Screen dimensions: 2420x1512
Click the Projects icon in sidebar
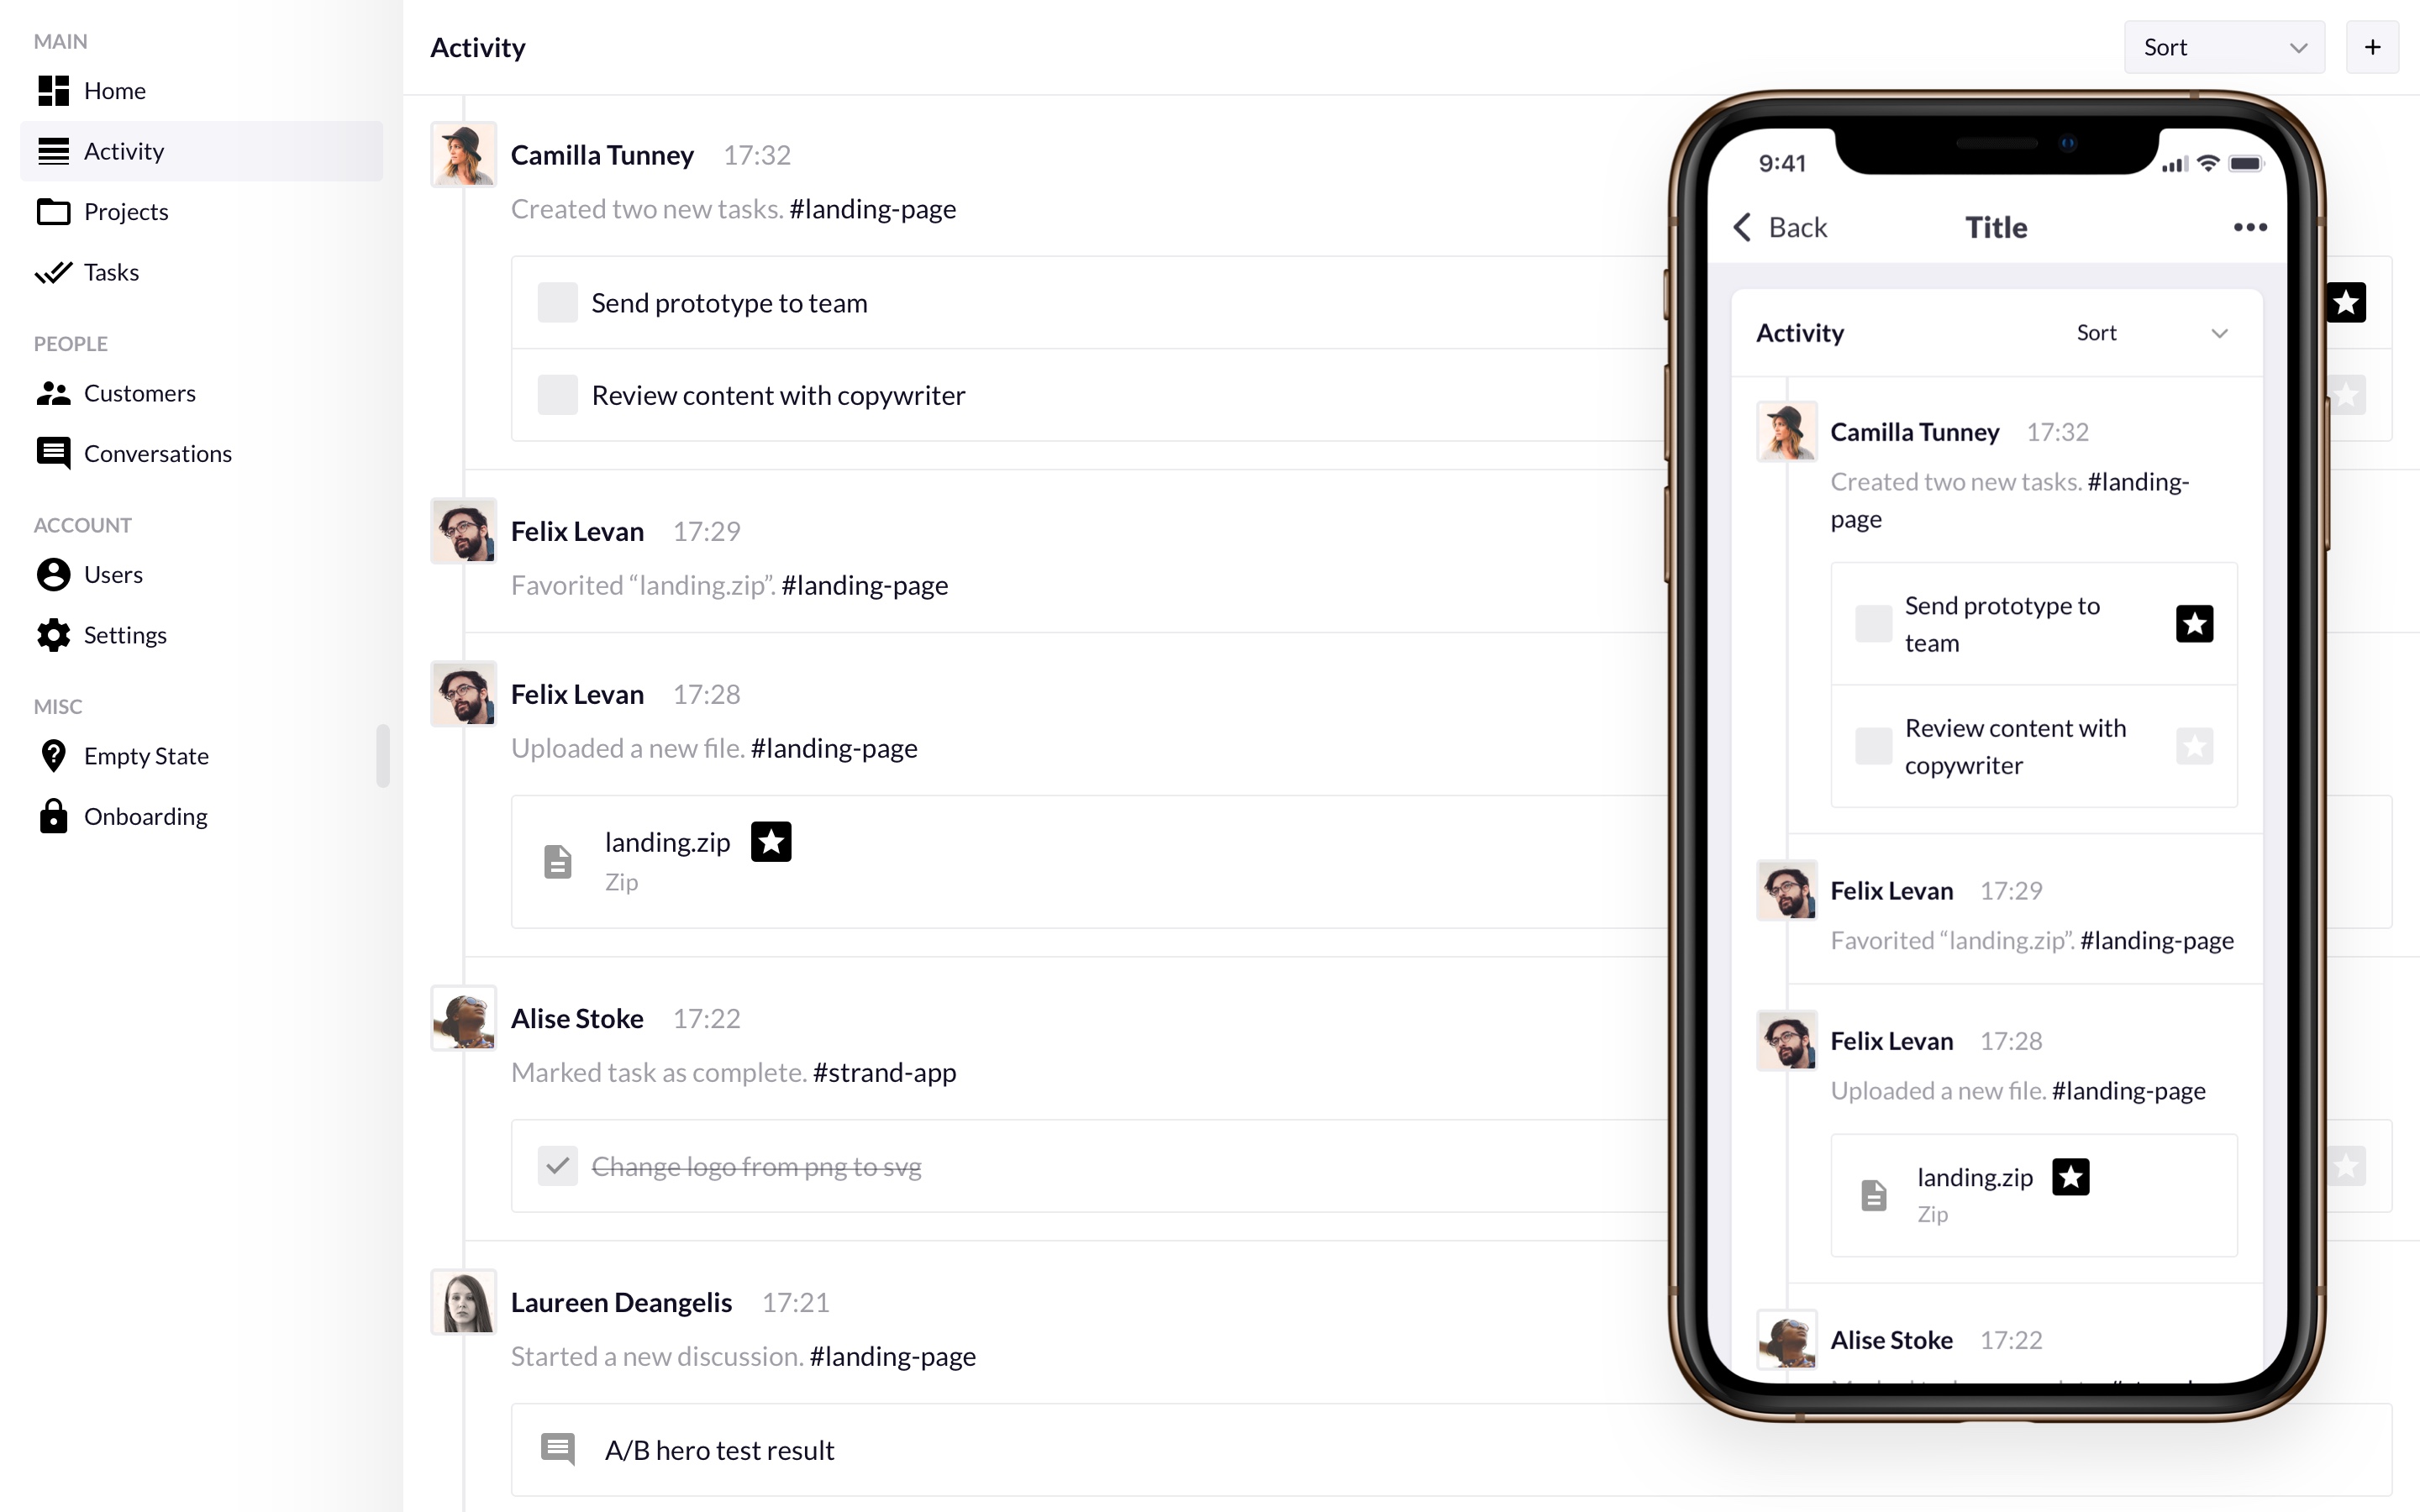coord(52,211)
